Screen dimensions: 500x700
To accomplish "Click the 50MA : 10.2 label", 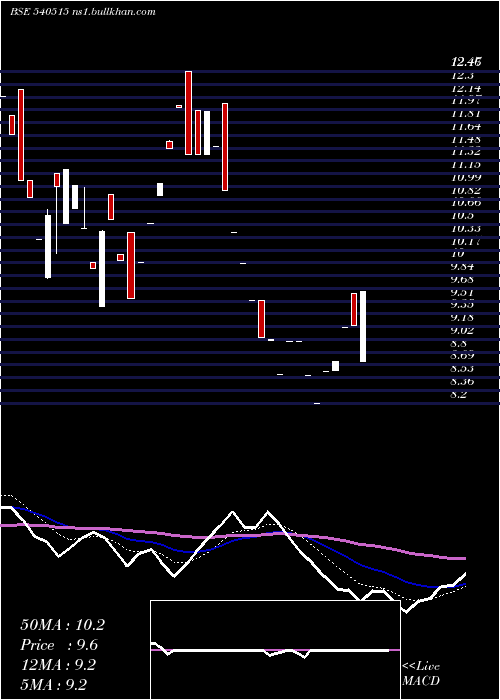I will click(x=62, y=625).
